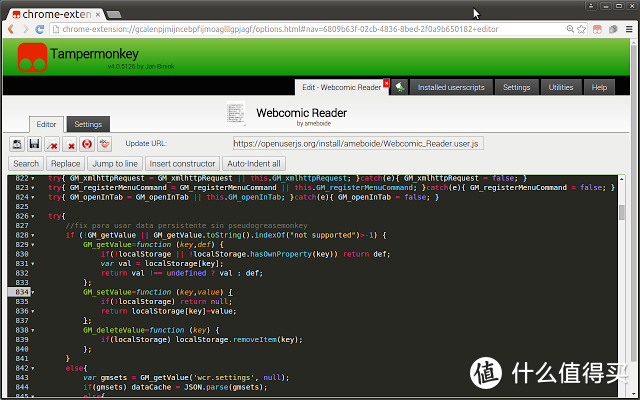
Task: Click 'localStorage.removeItem(key)' on line 839
Action: point(237,340)
